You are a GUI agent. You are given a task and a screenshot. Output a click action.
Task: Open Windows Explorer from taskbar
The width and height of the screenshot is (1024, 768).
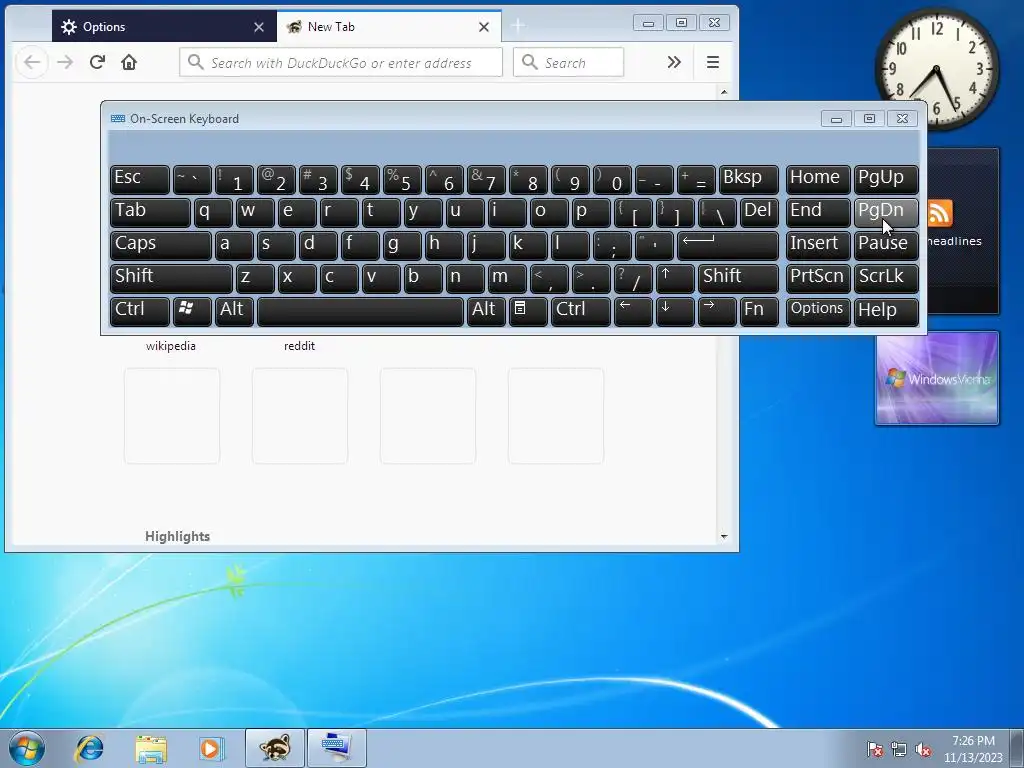point(151,748)
